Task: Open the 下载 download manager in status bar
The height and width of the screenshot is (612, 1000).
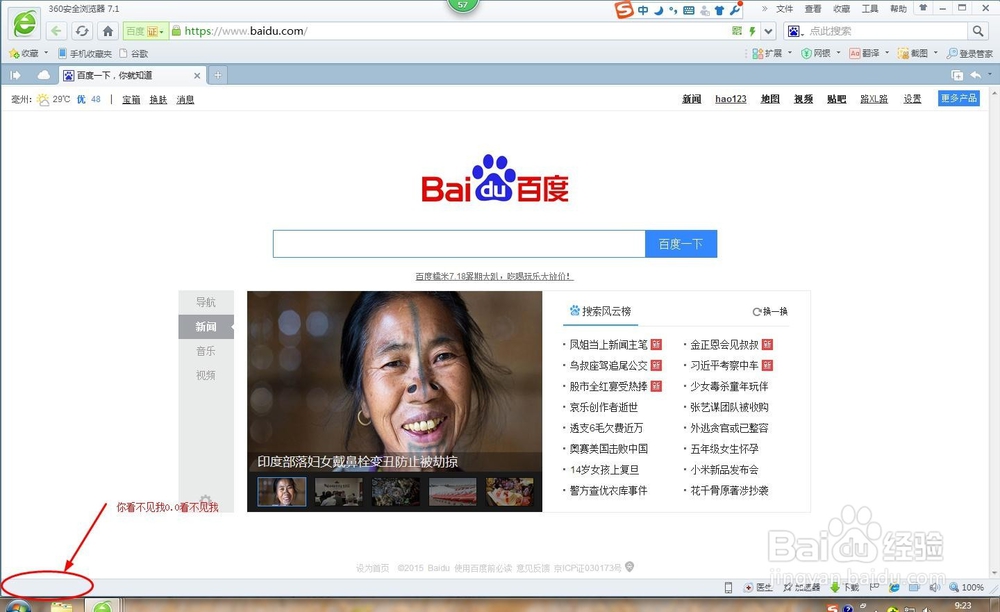Action: [x=844, y=587]
